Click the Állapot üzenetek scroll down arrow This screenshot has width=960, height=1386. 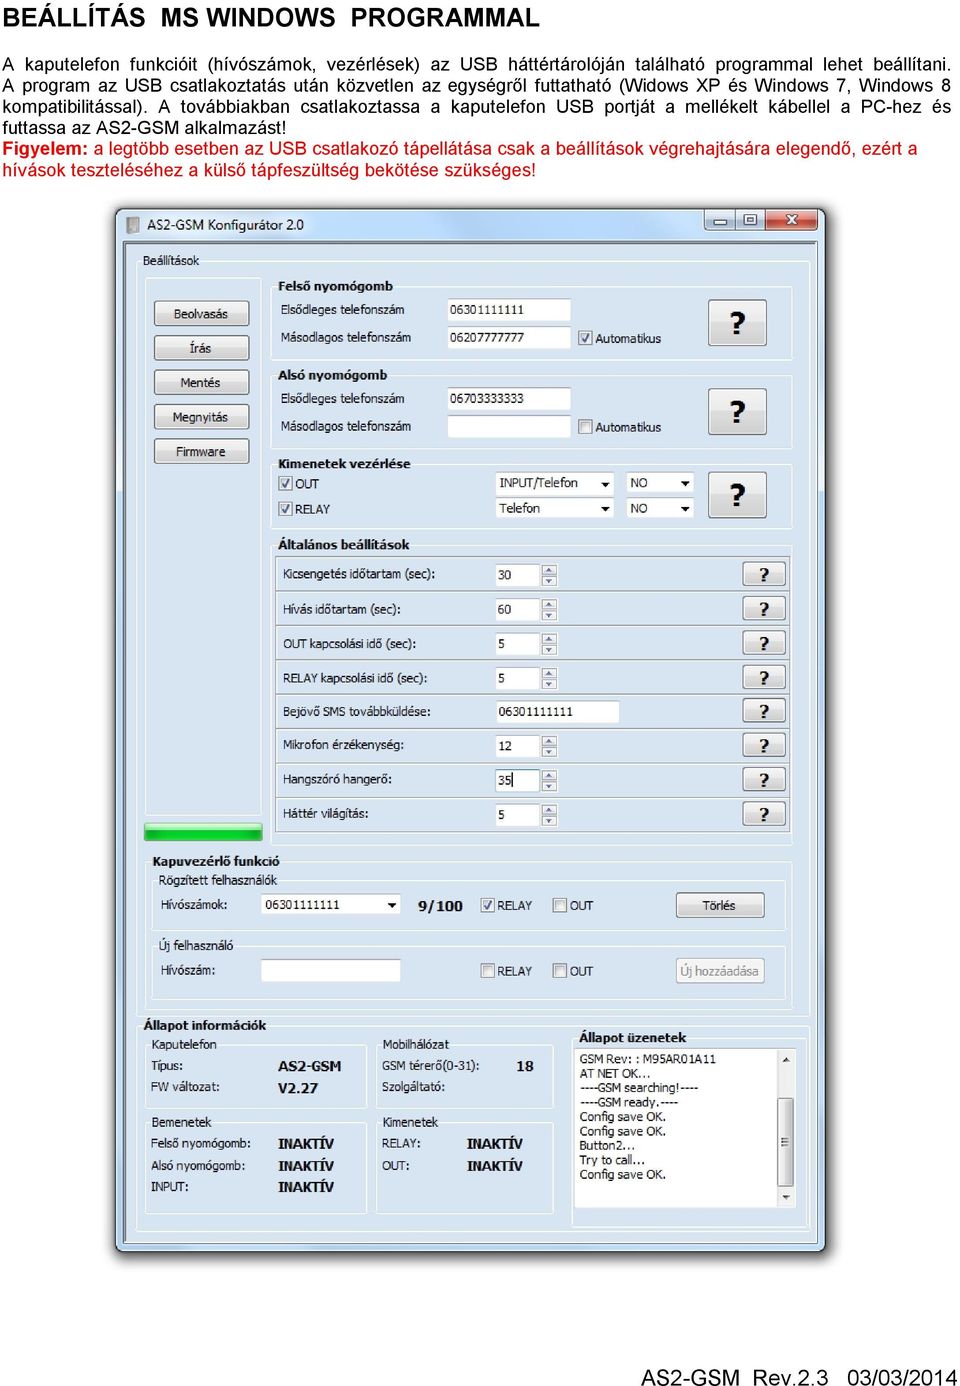[x=785, y=1196]
